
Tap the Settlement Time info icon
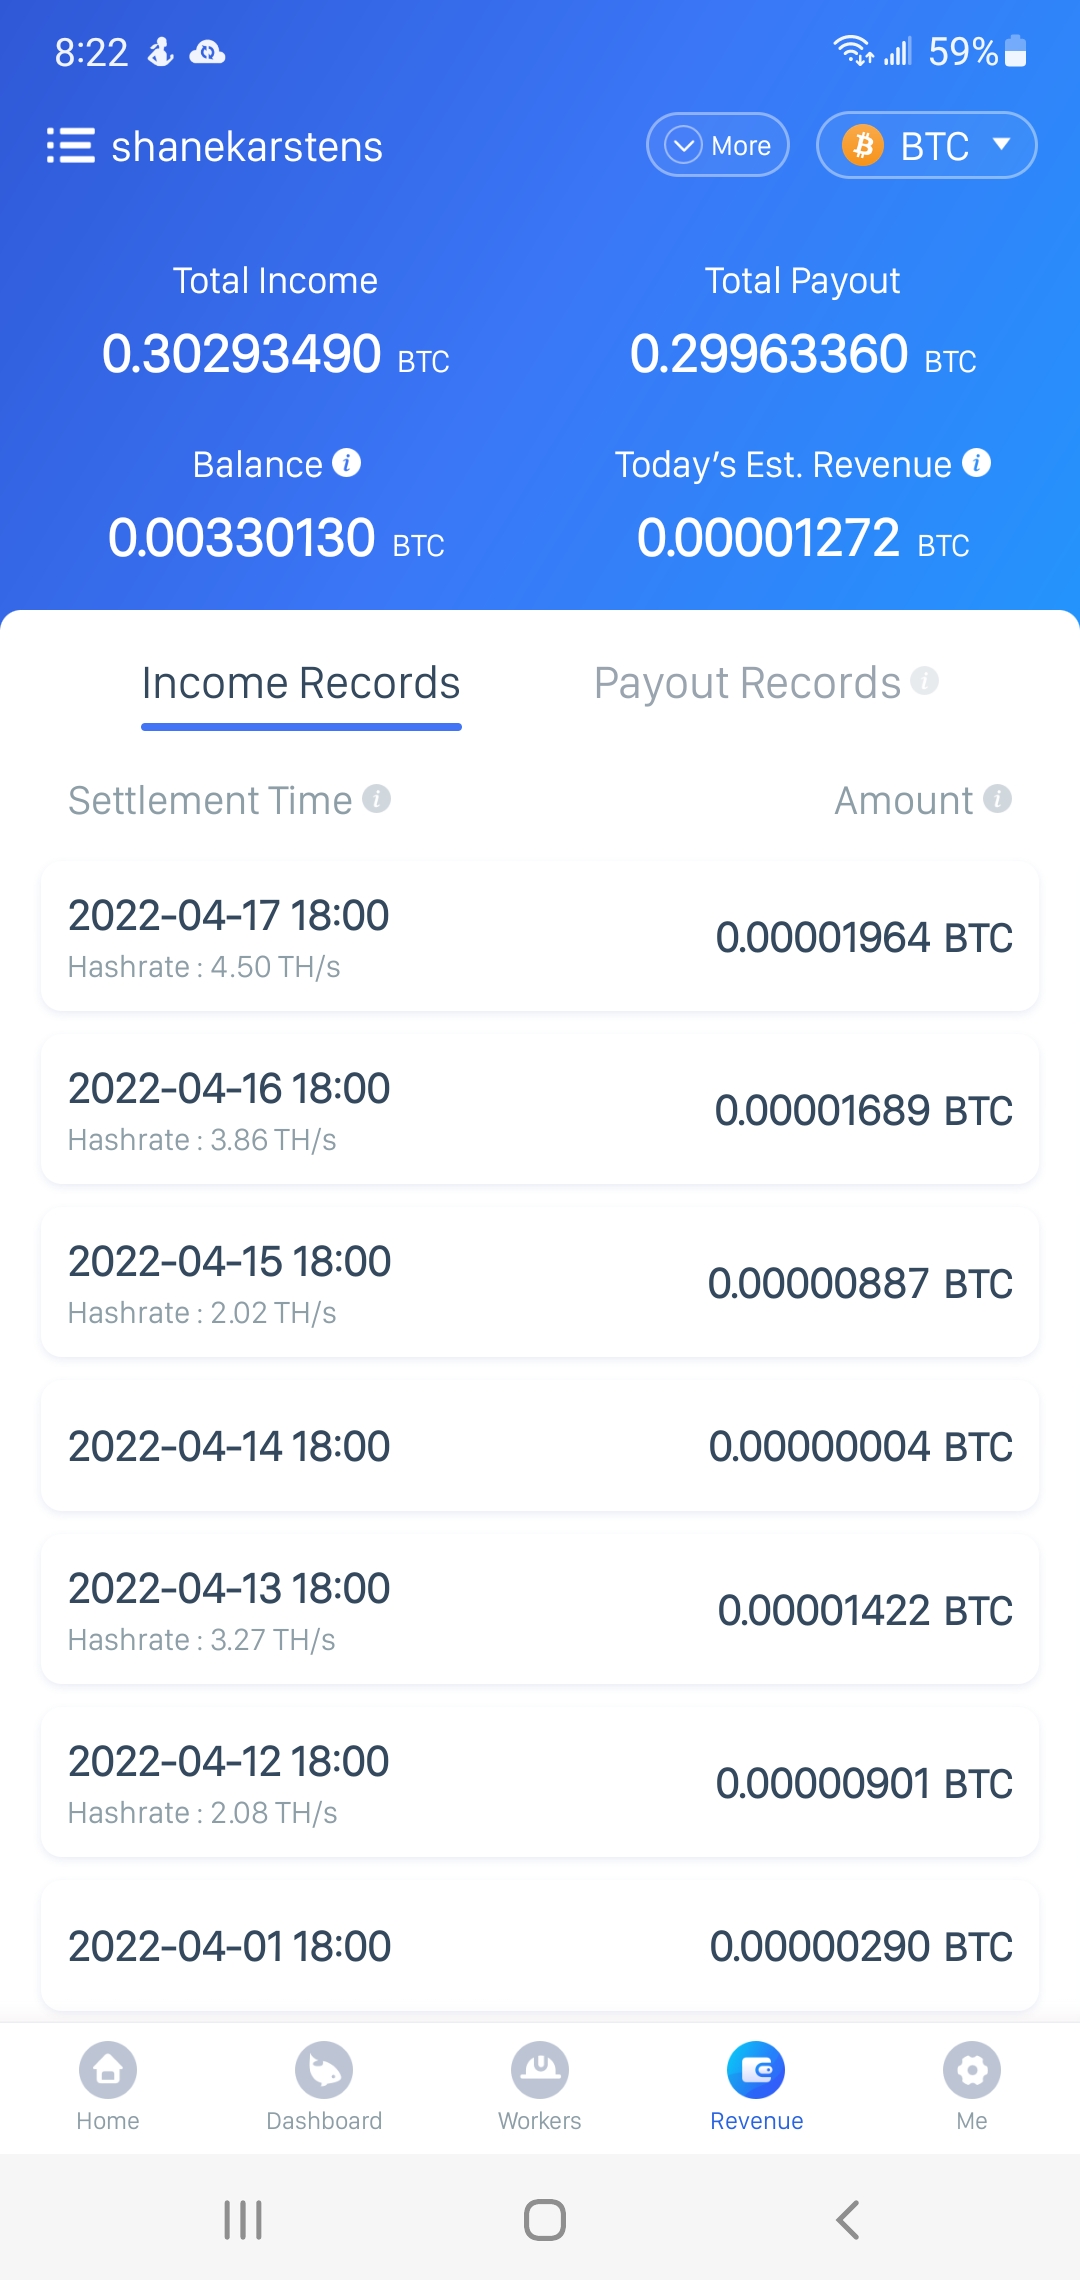(376, 799)
